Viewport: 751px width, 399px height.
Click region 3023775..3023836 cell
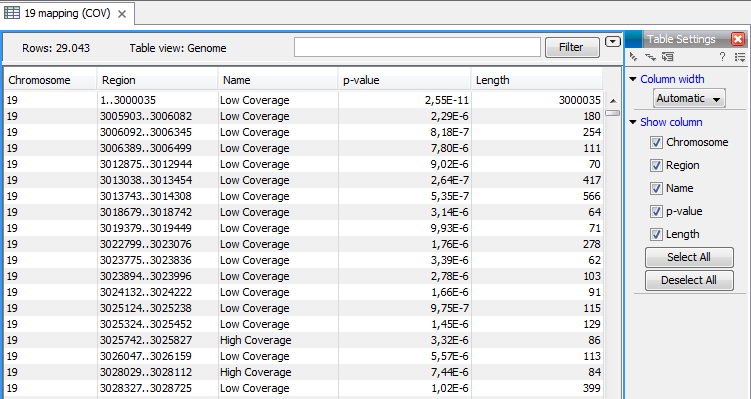(x=158, y=260)
